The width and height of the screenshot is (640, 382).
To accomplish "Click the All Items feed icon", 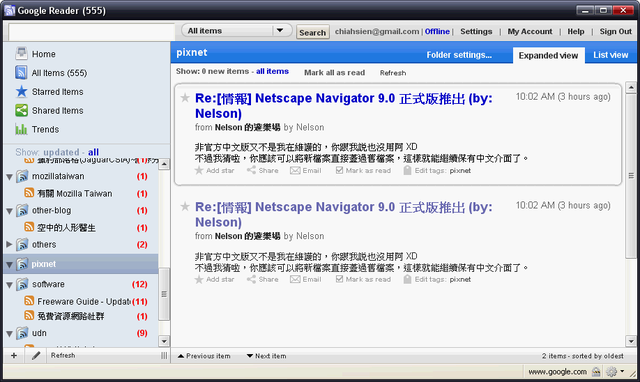I will click(21, 72).
